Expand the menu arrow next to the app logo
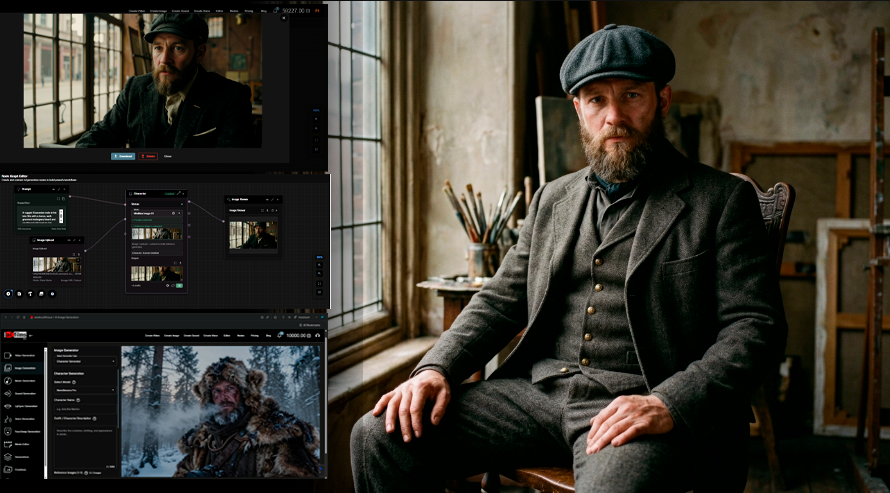Screen dimensions: 890x493 coord(31,335)
